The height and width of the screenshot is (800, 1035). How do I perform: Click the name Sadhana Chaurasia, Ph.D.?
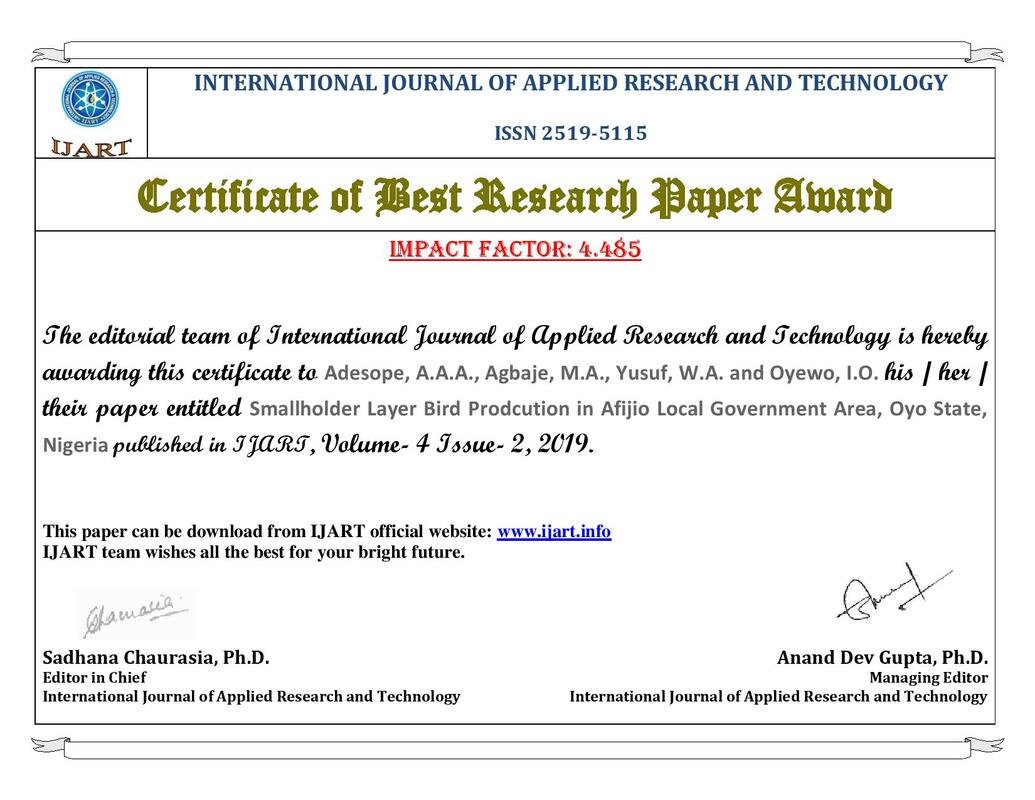[156, 657]
